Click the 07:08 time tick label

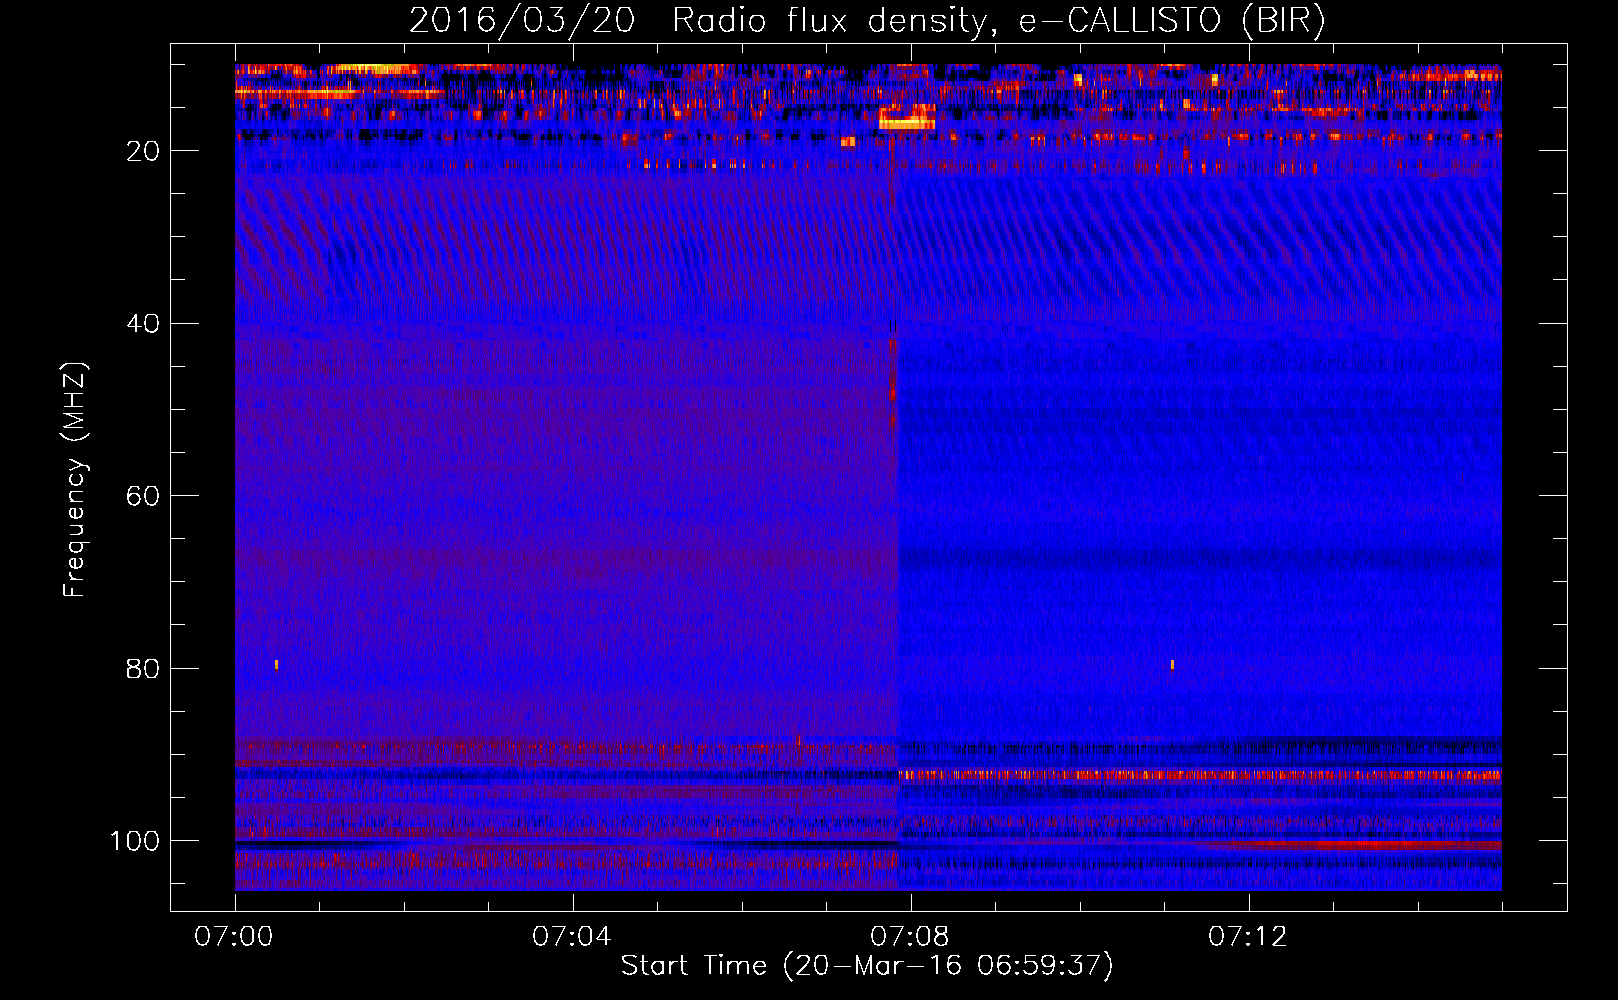910,937
